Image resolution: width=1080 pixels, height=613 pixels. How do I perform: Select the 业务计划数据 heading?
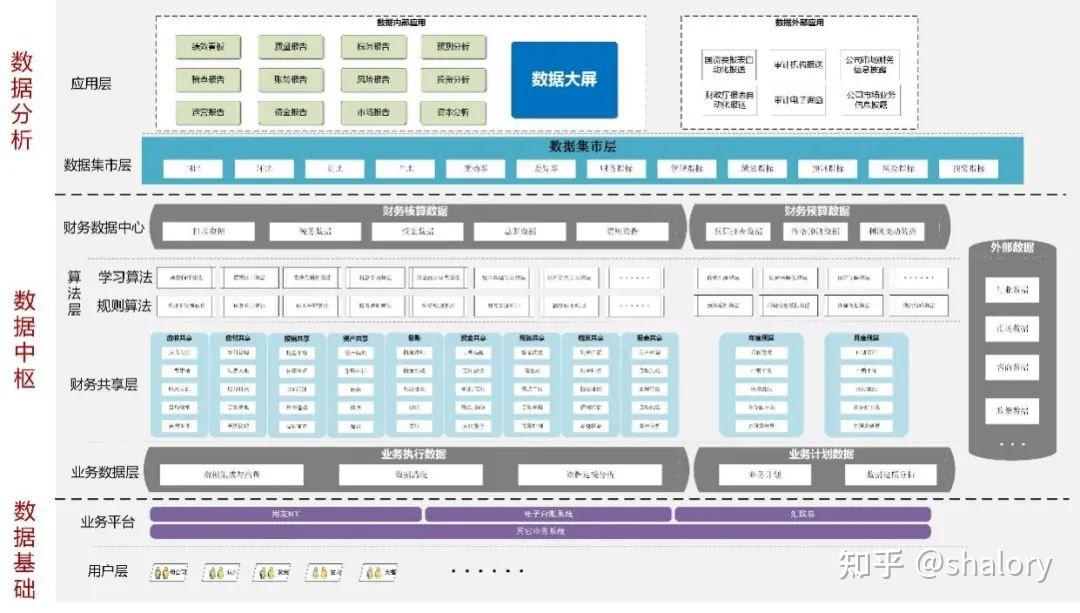tap(821, 454)
